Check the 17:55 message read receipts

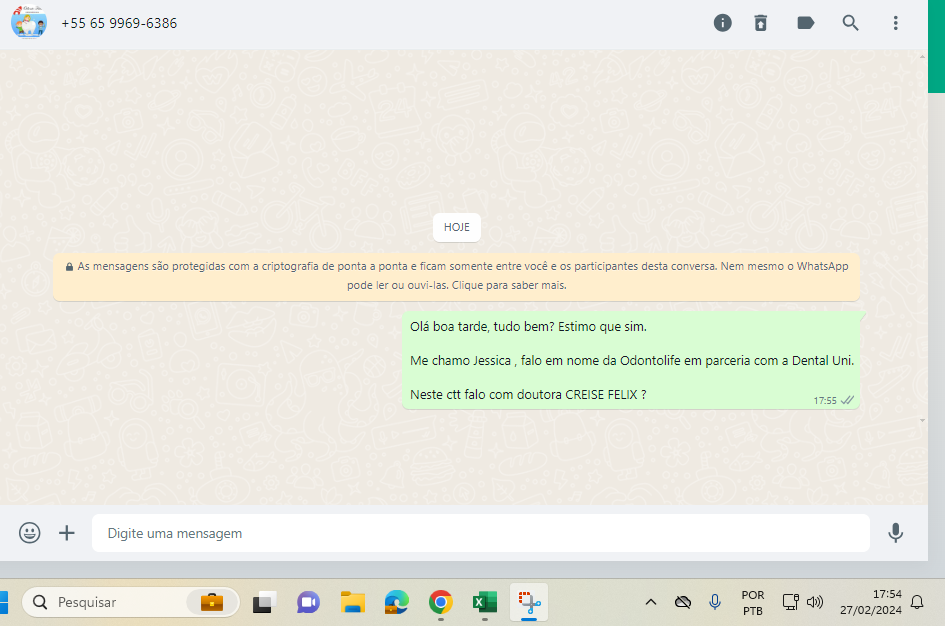coord(847,400)
